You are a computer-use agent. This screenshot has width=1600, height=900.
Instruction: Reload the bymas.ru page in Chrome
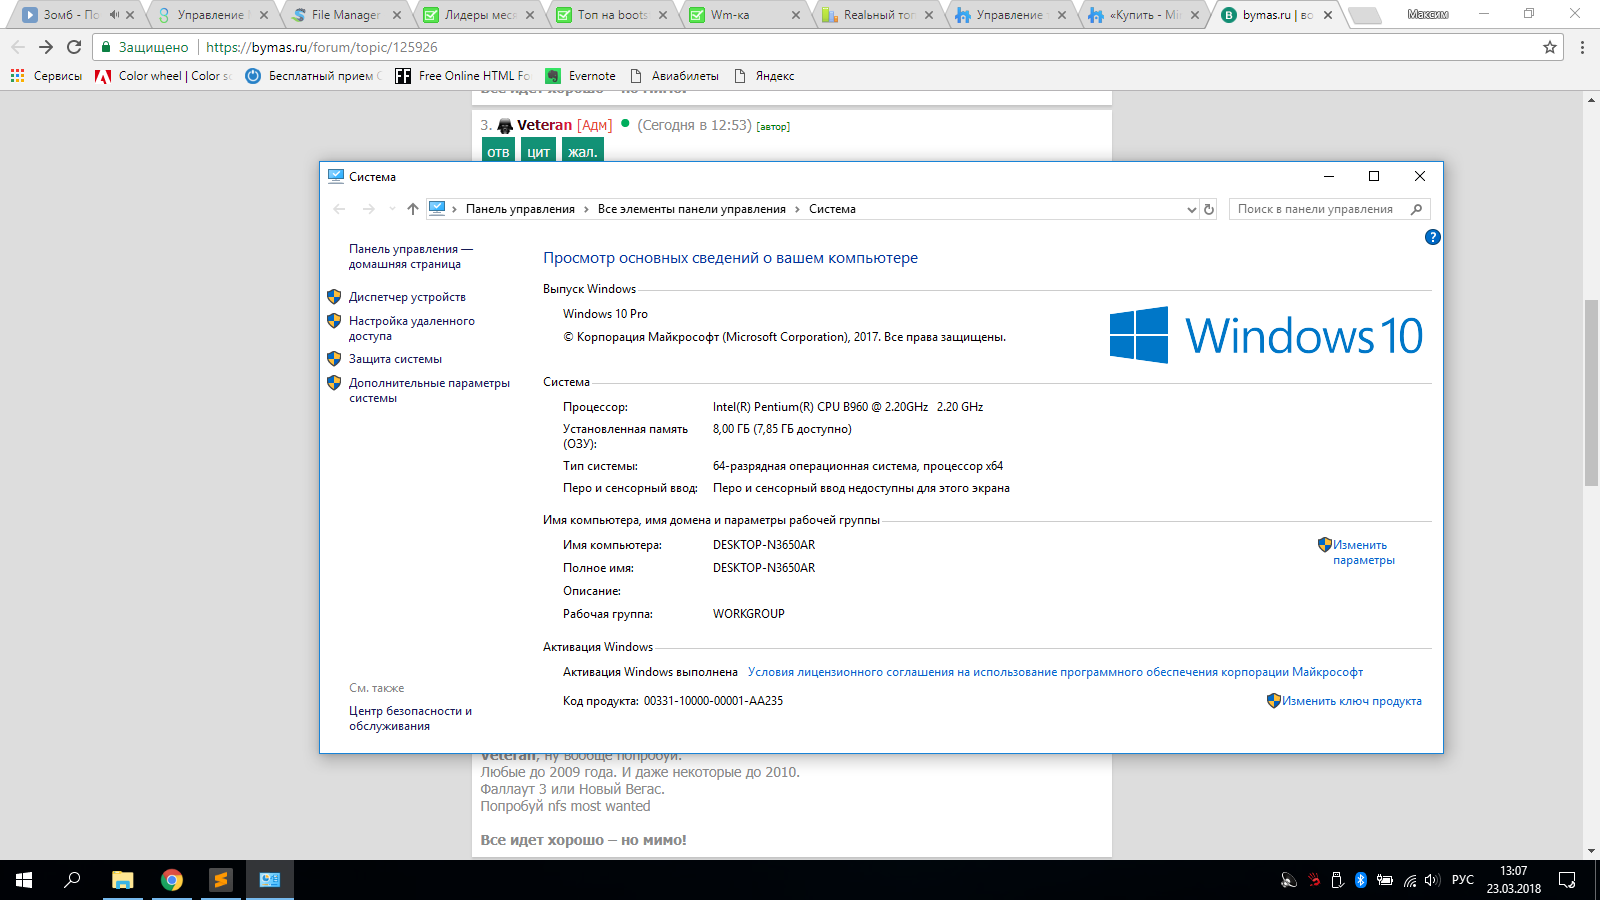(x=74, y=47)
